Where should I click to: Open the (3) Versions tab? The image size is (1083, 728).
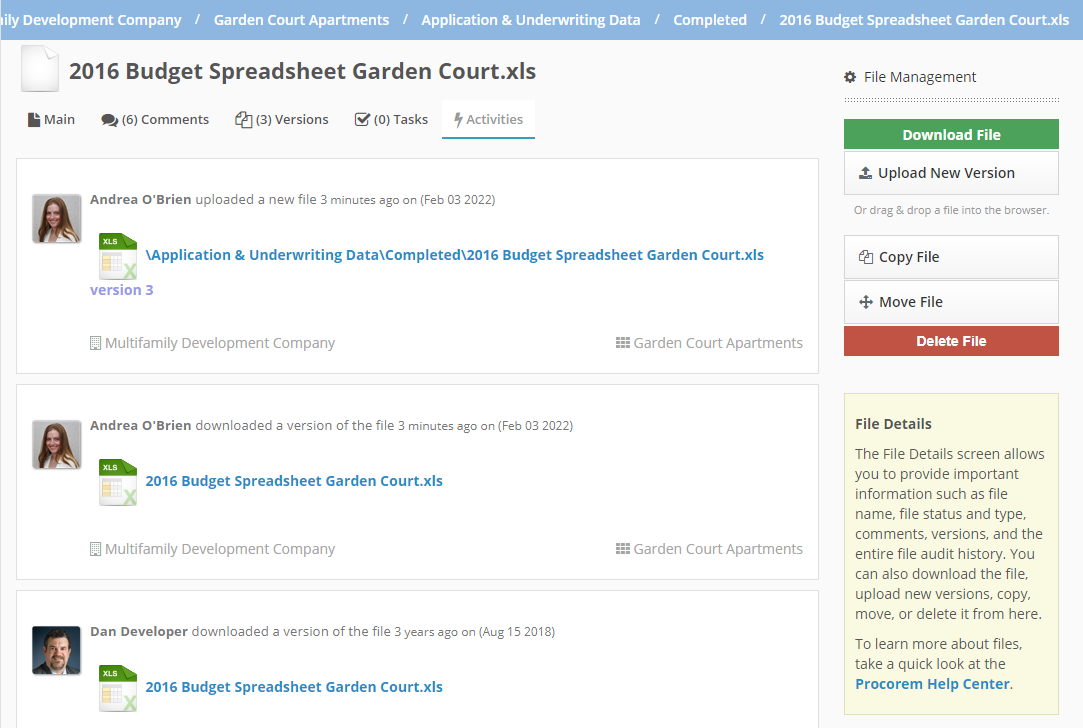[282, 119]
